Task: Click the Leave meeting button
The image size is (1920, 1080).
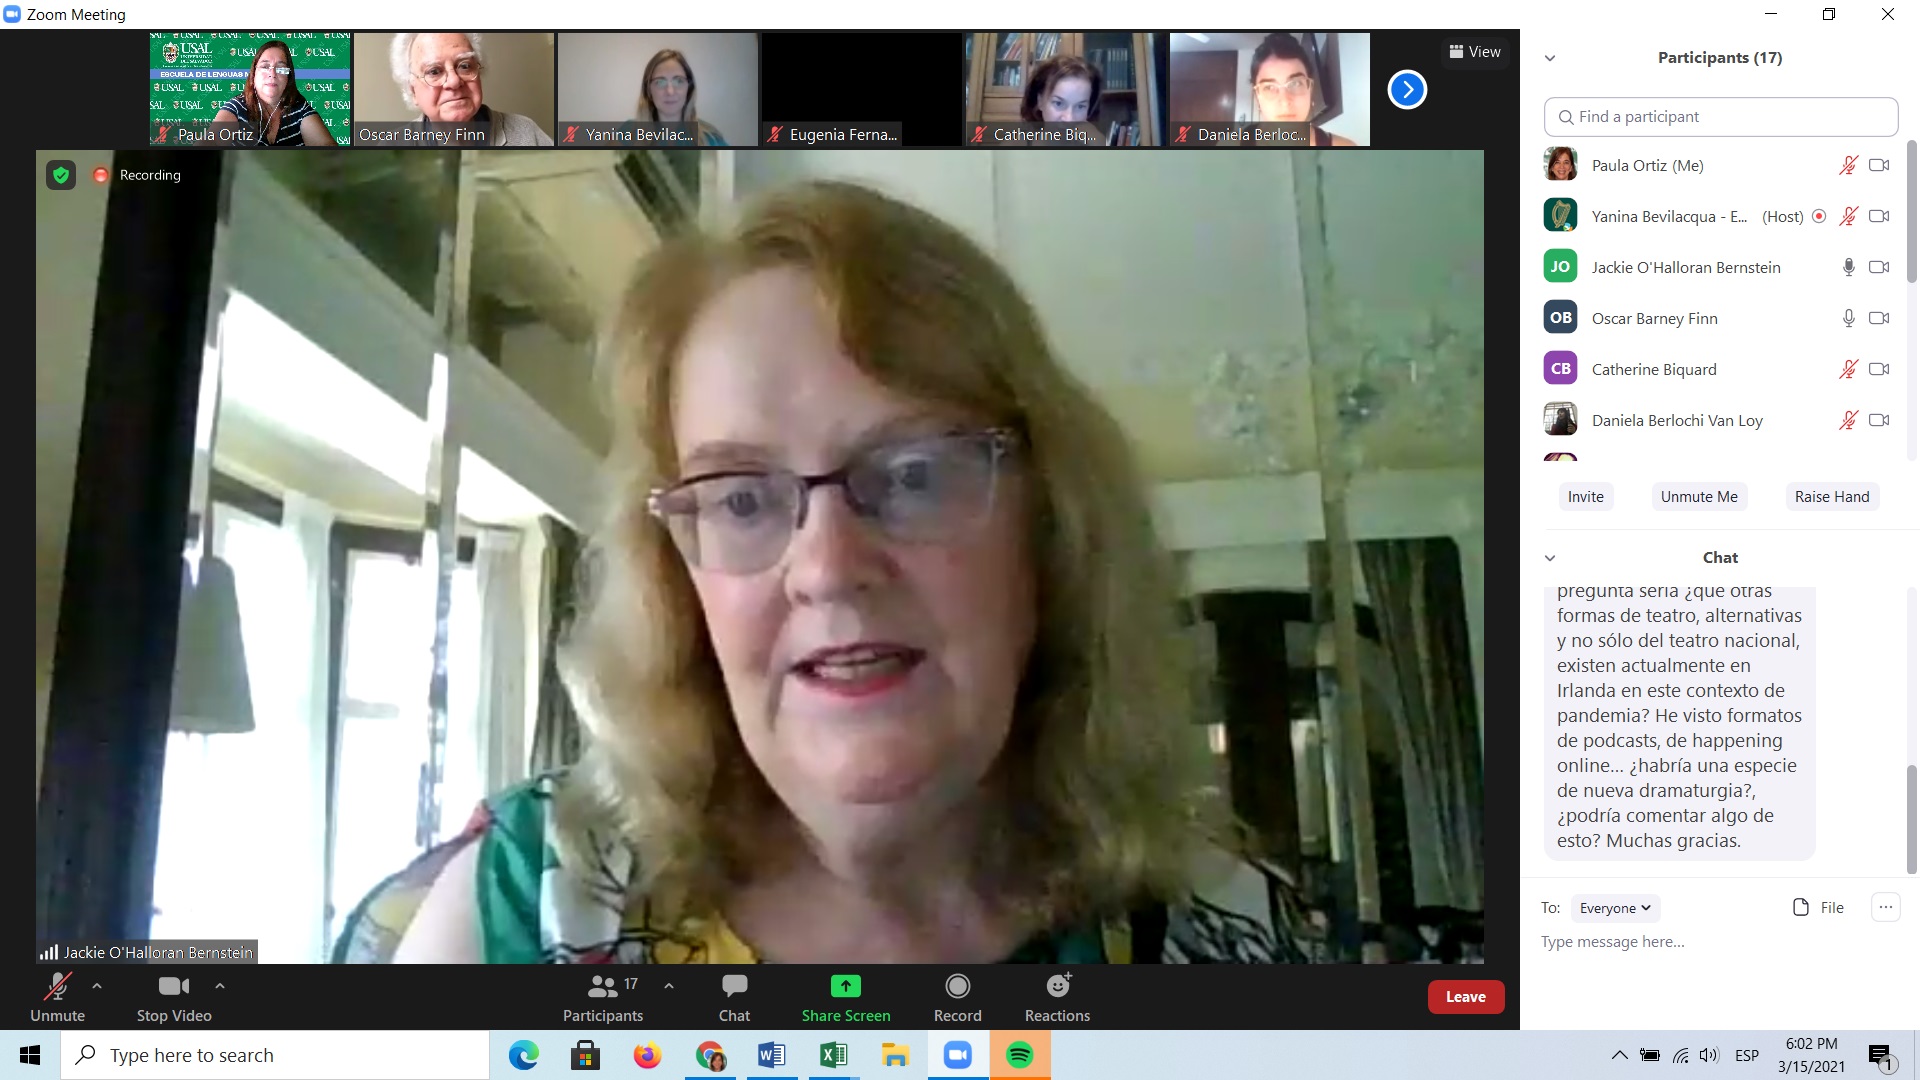Action: click(x=1465, y=997)
